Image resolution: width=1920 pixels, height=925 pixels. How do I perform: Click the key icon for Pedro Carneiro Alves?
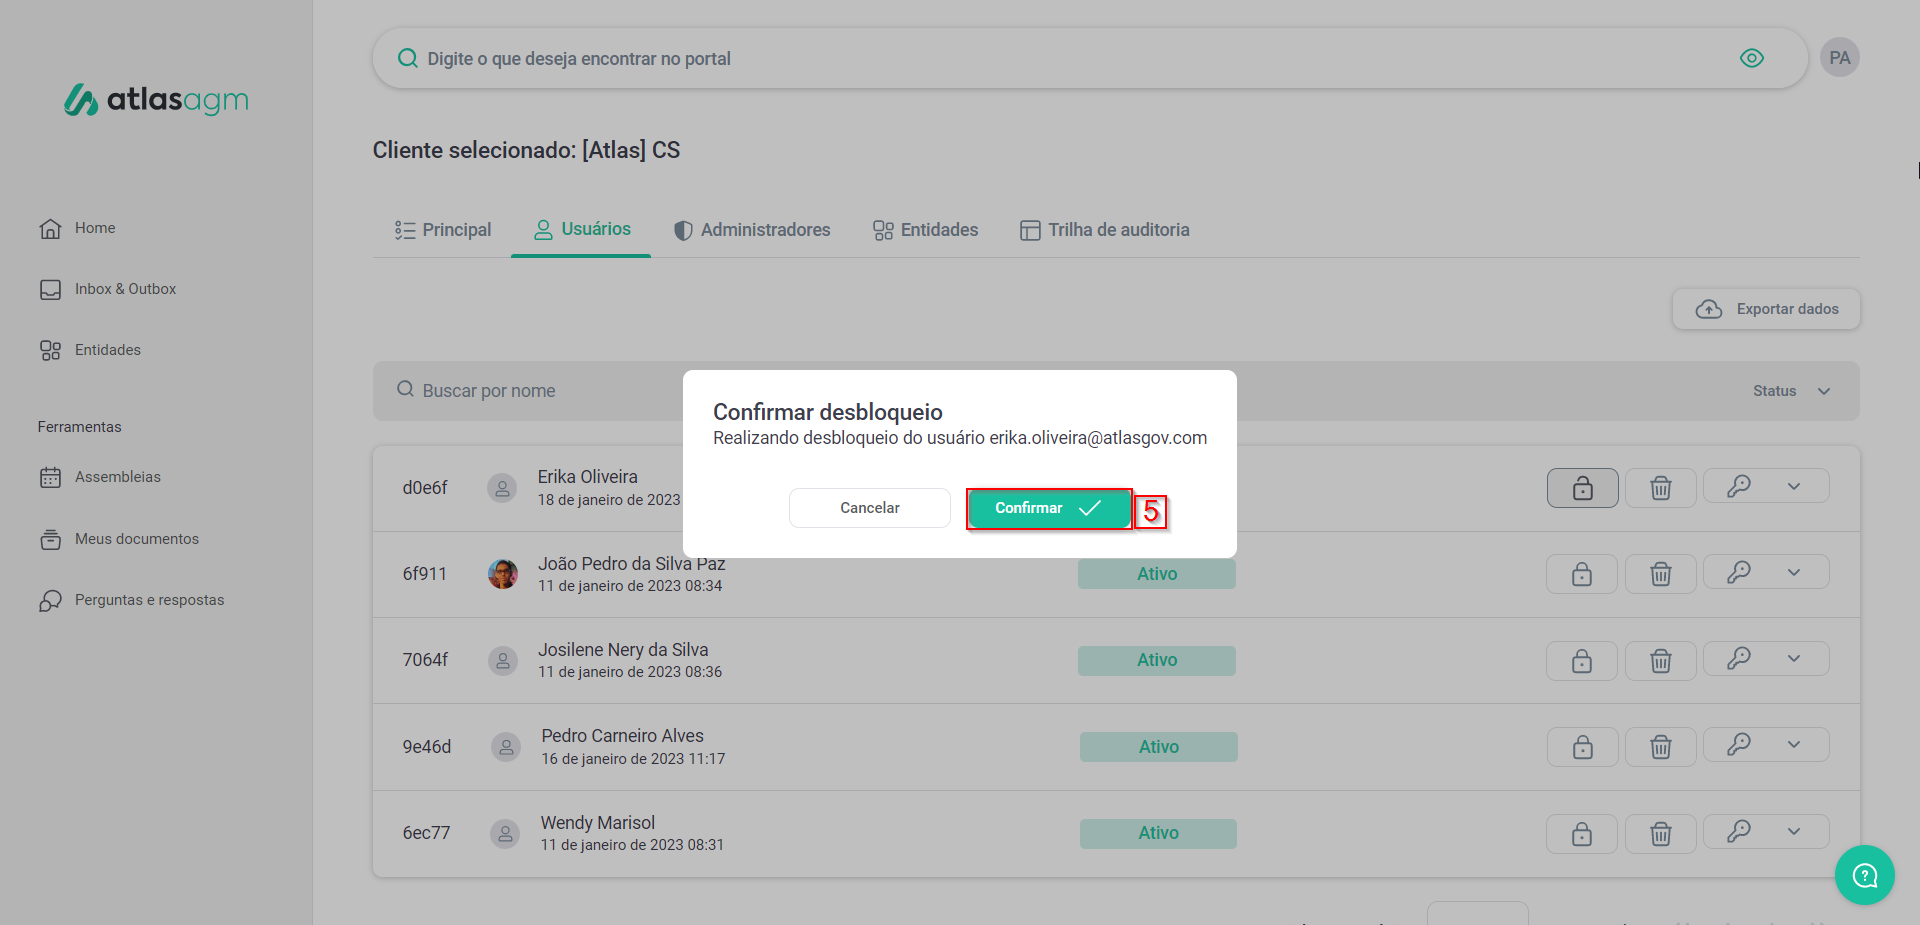pos(1739,745)
